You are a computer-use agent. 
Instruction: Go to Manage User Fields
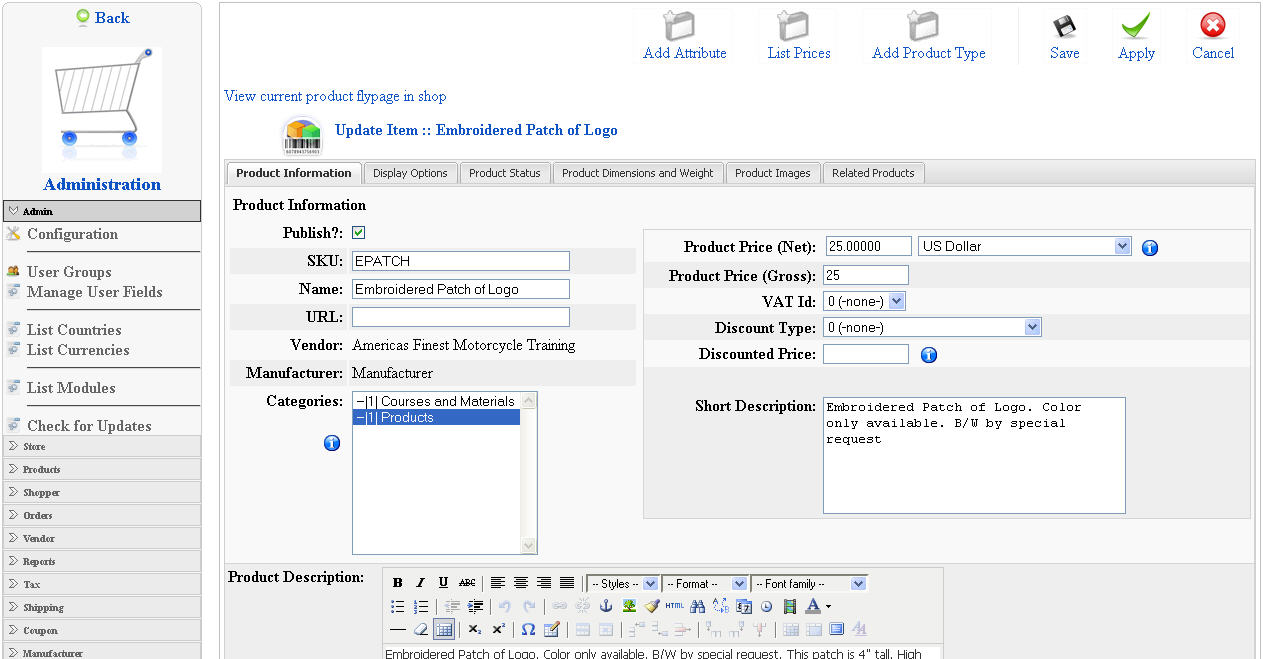coord(94,292)
